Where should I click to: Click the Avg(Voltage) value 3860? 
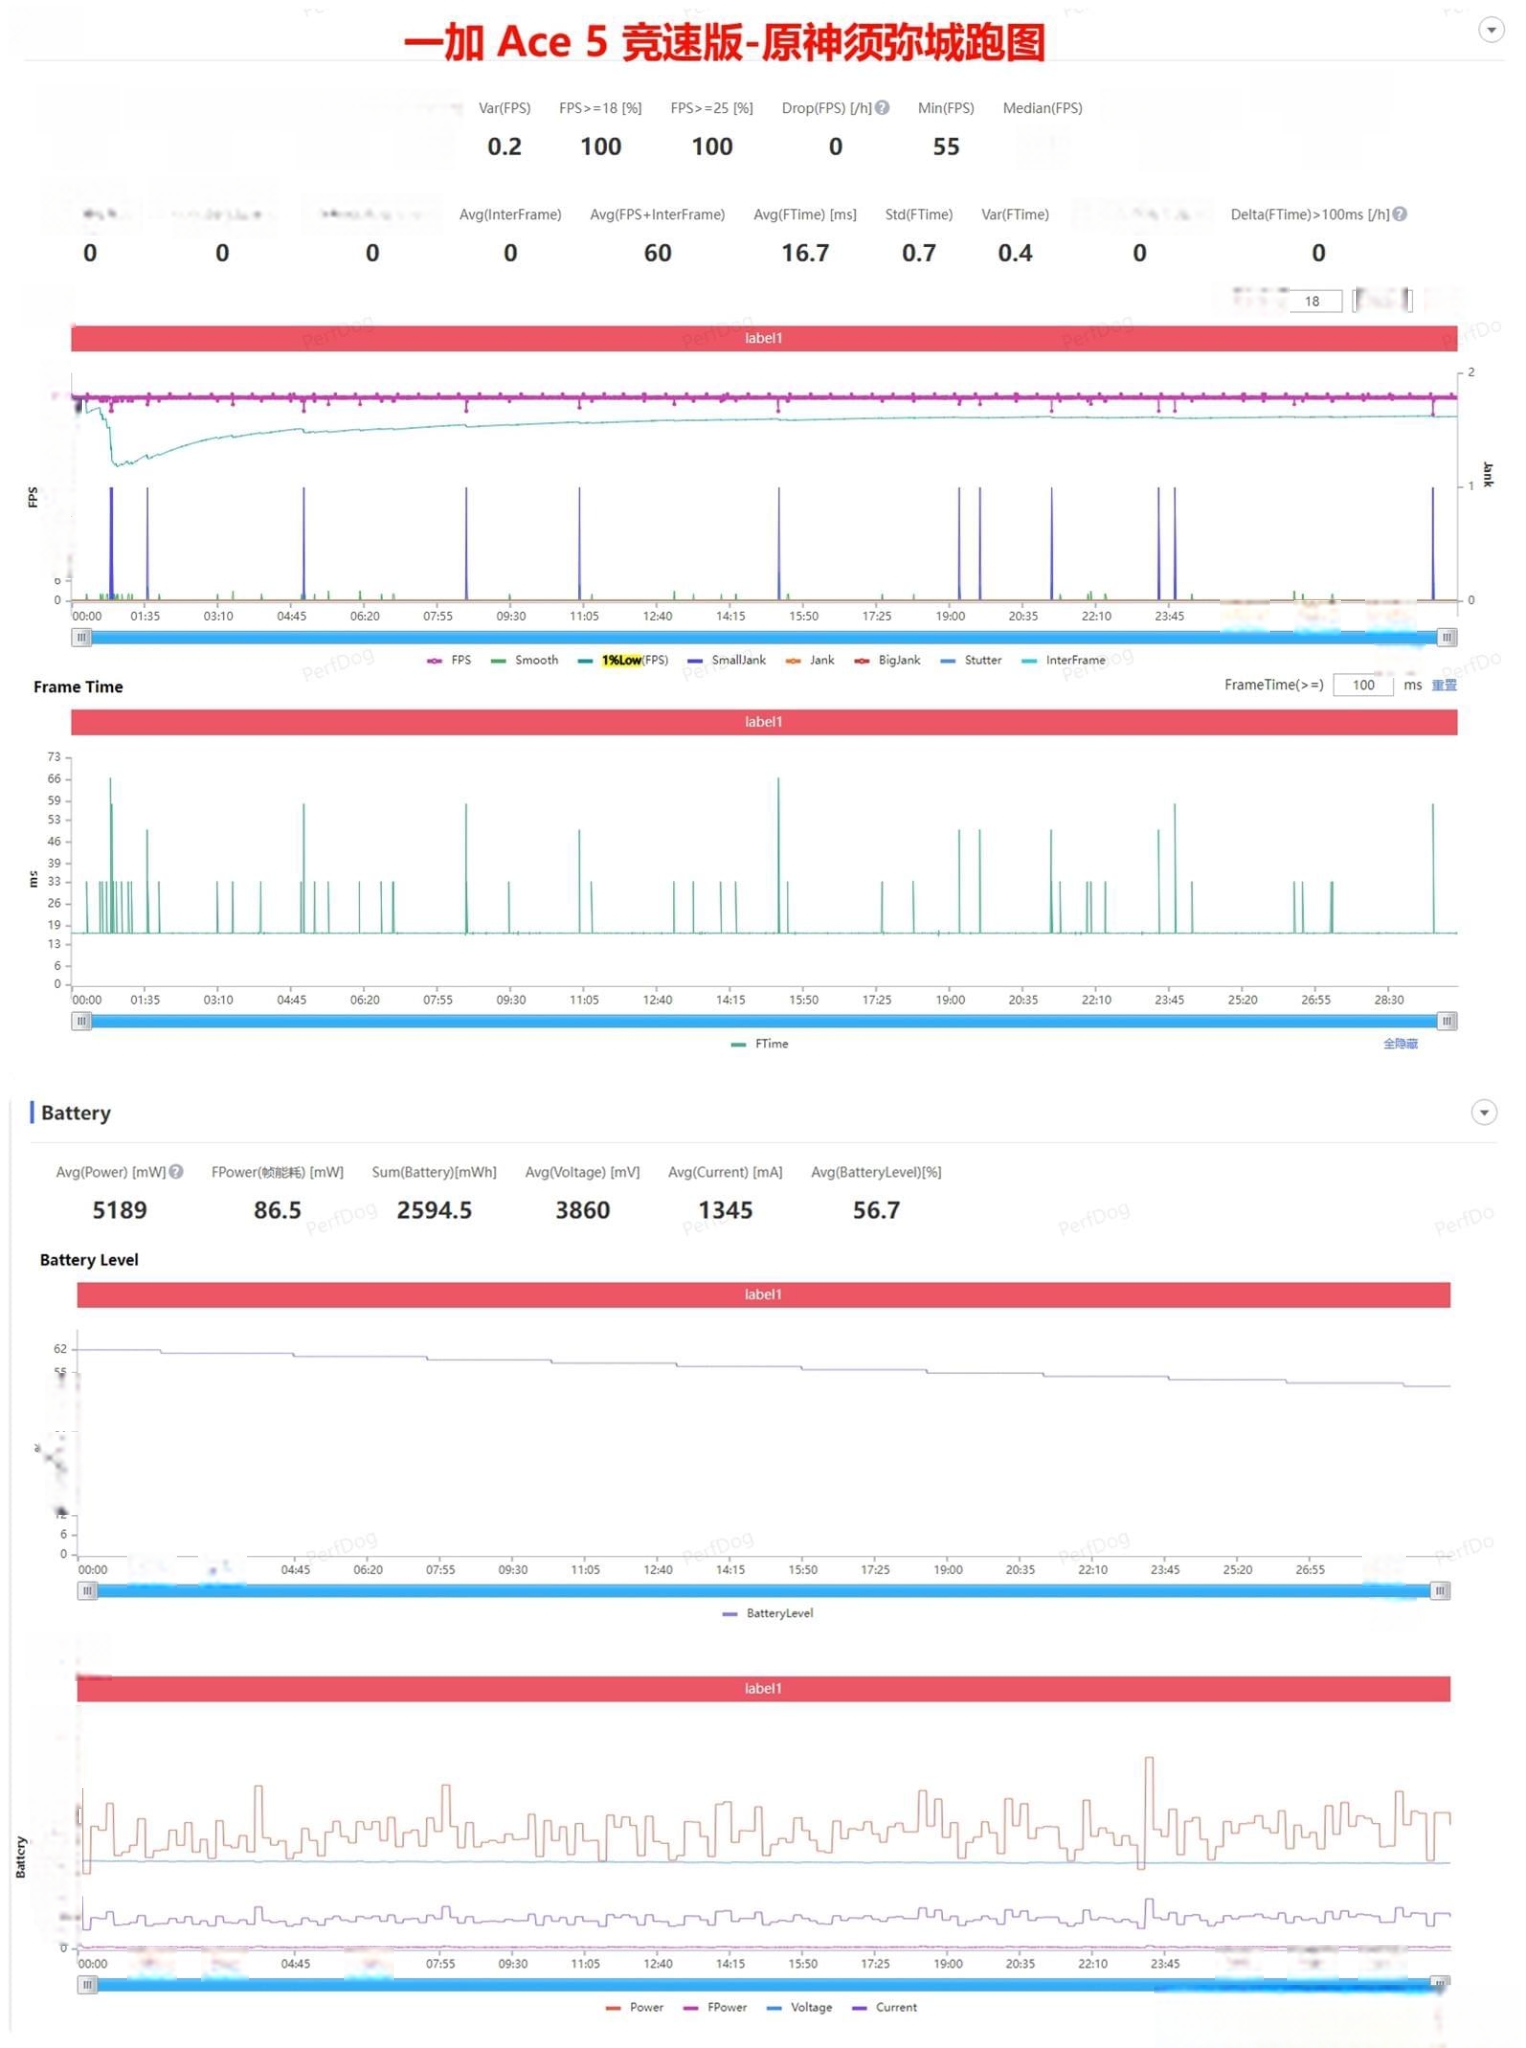pos(582,1210)
